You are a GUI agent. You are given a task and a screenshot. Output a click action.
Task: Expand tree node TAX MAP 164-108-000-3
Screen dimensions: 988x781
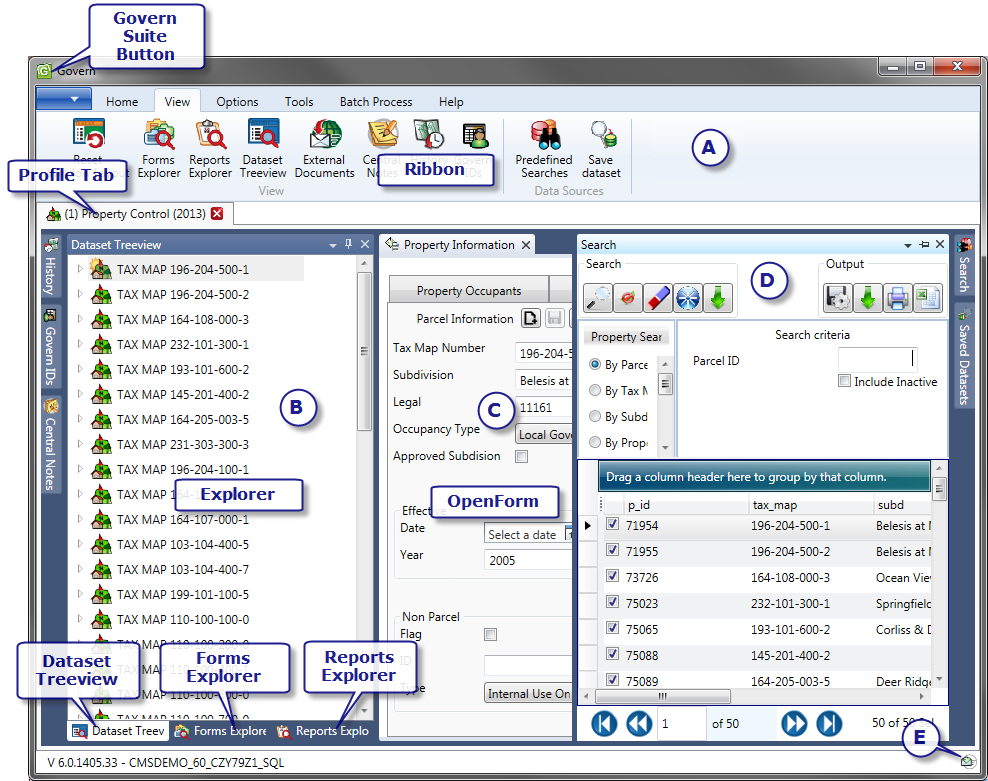[81, 319]
